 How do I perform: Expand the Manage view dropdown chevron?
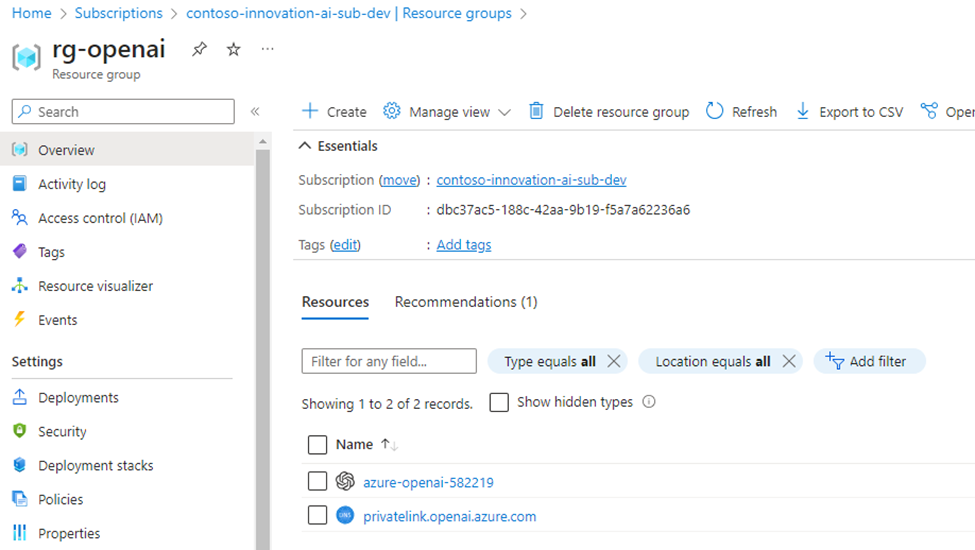[505, 112]
